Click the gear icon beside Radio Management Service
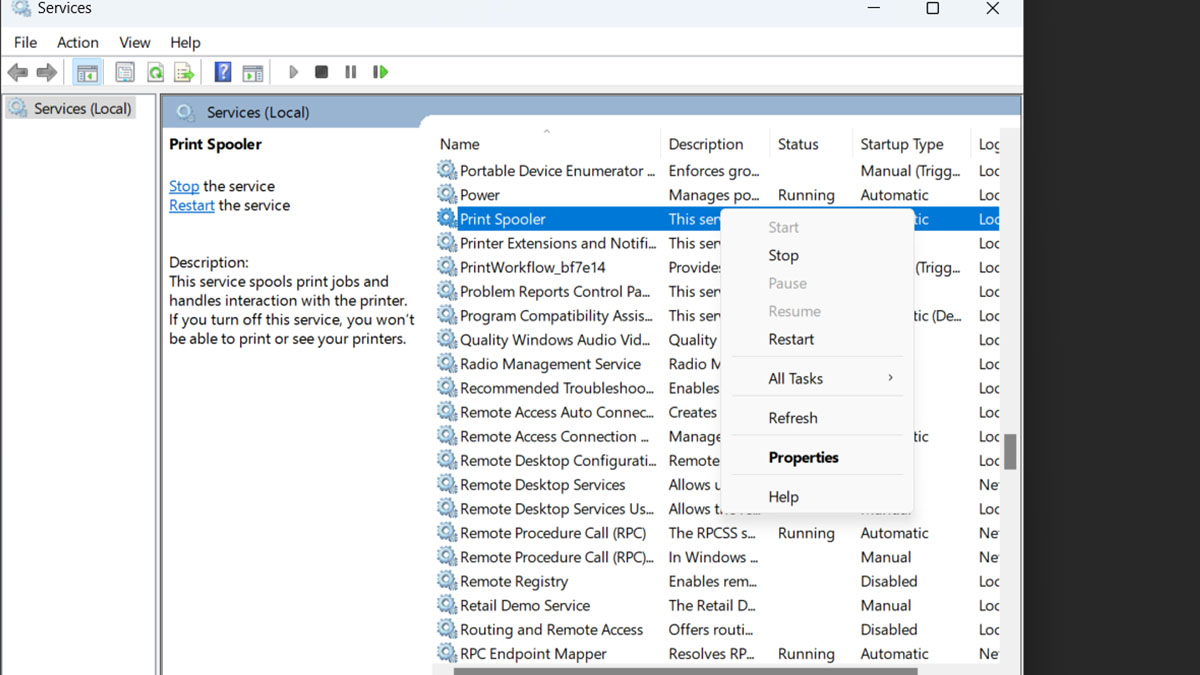This screenshot has height=675, width=1200. 447,363
